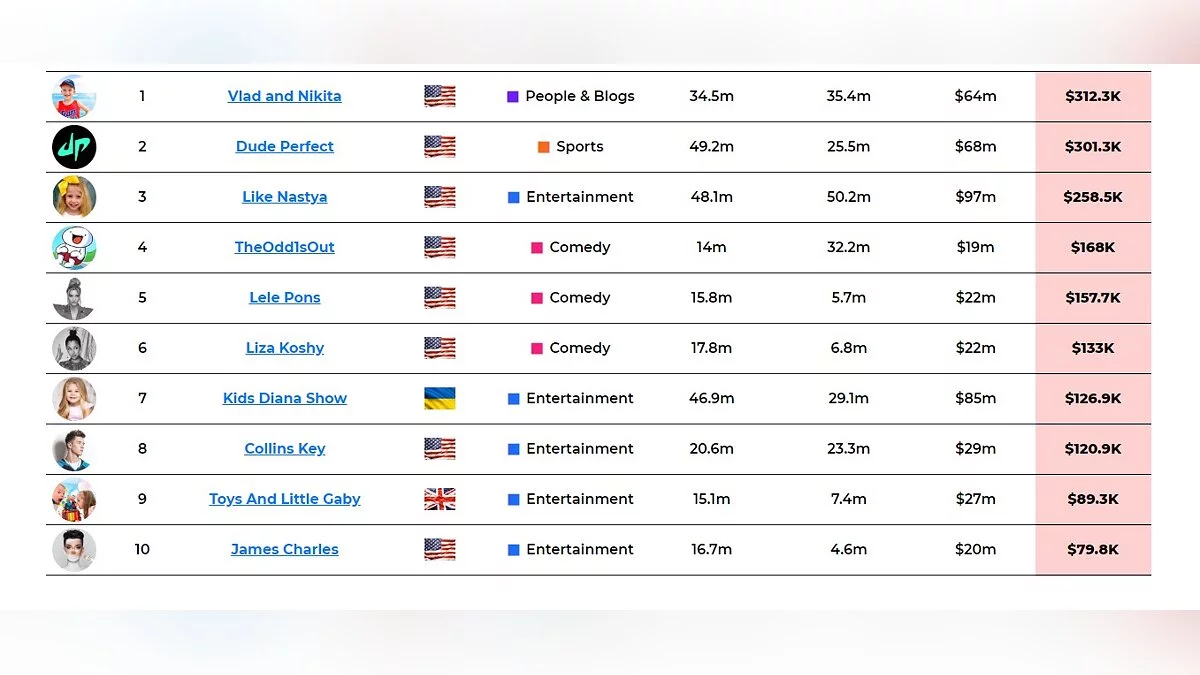Click the Like Nastya avatar thumbnail
This screenshot has height=675, width=1200.
coord(74,197)
